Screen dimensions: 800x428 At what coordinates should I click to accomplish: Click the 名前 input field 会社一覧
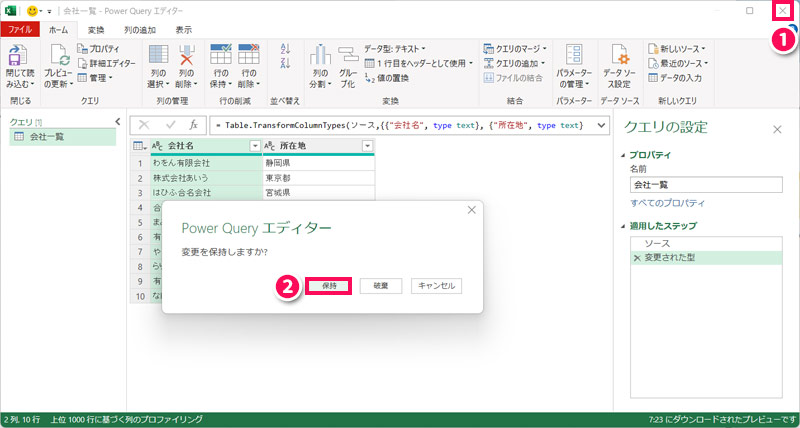pos(706,185)
